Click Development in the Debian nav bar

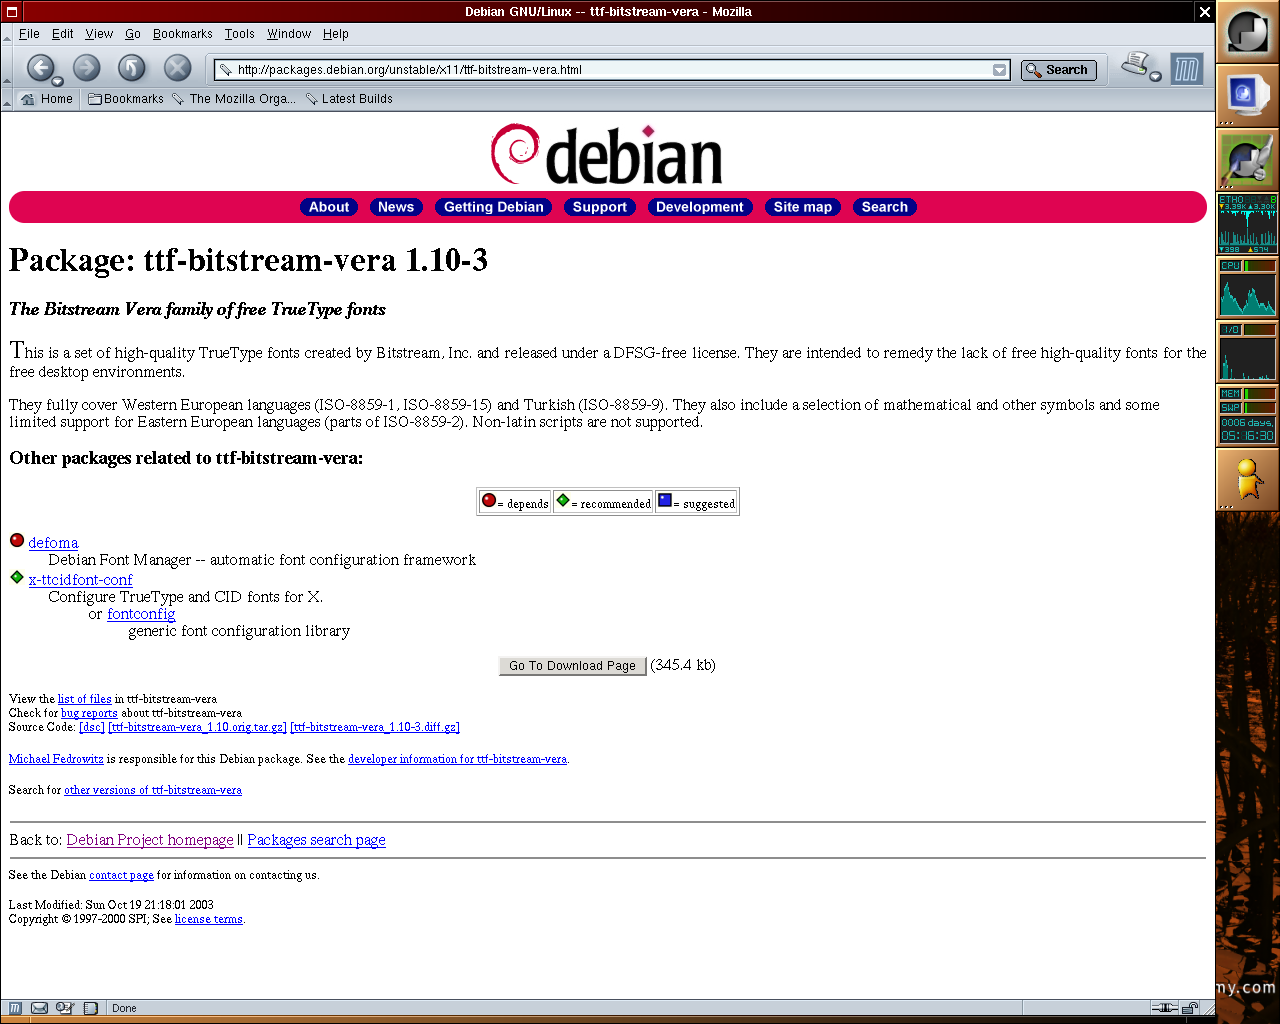click(x=700, y=207)
